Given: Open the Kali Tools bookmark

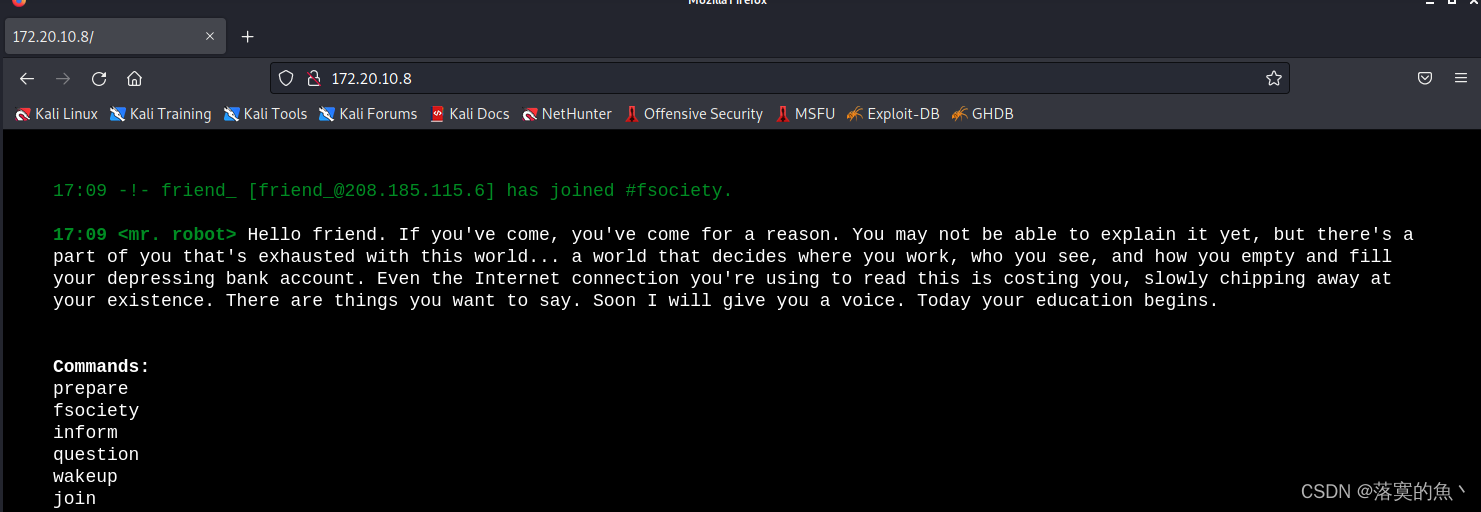Looking at the screenshot, I should coord(265,114).
